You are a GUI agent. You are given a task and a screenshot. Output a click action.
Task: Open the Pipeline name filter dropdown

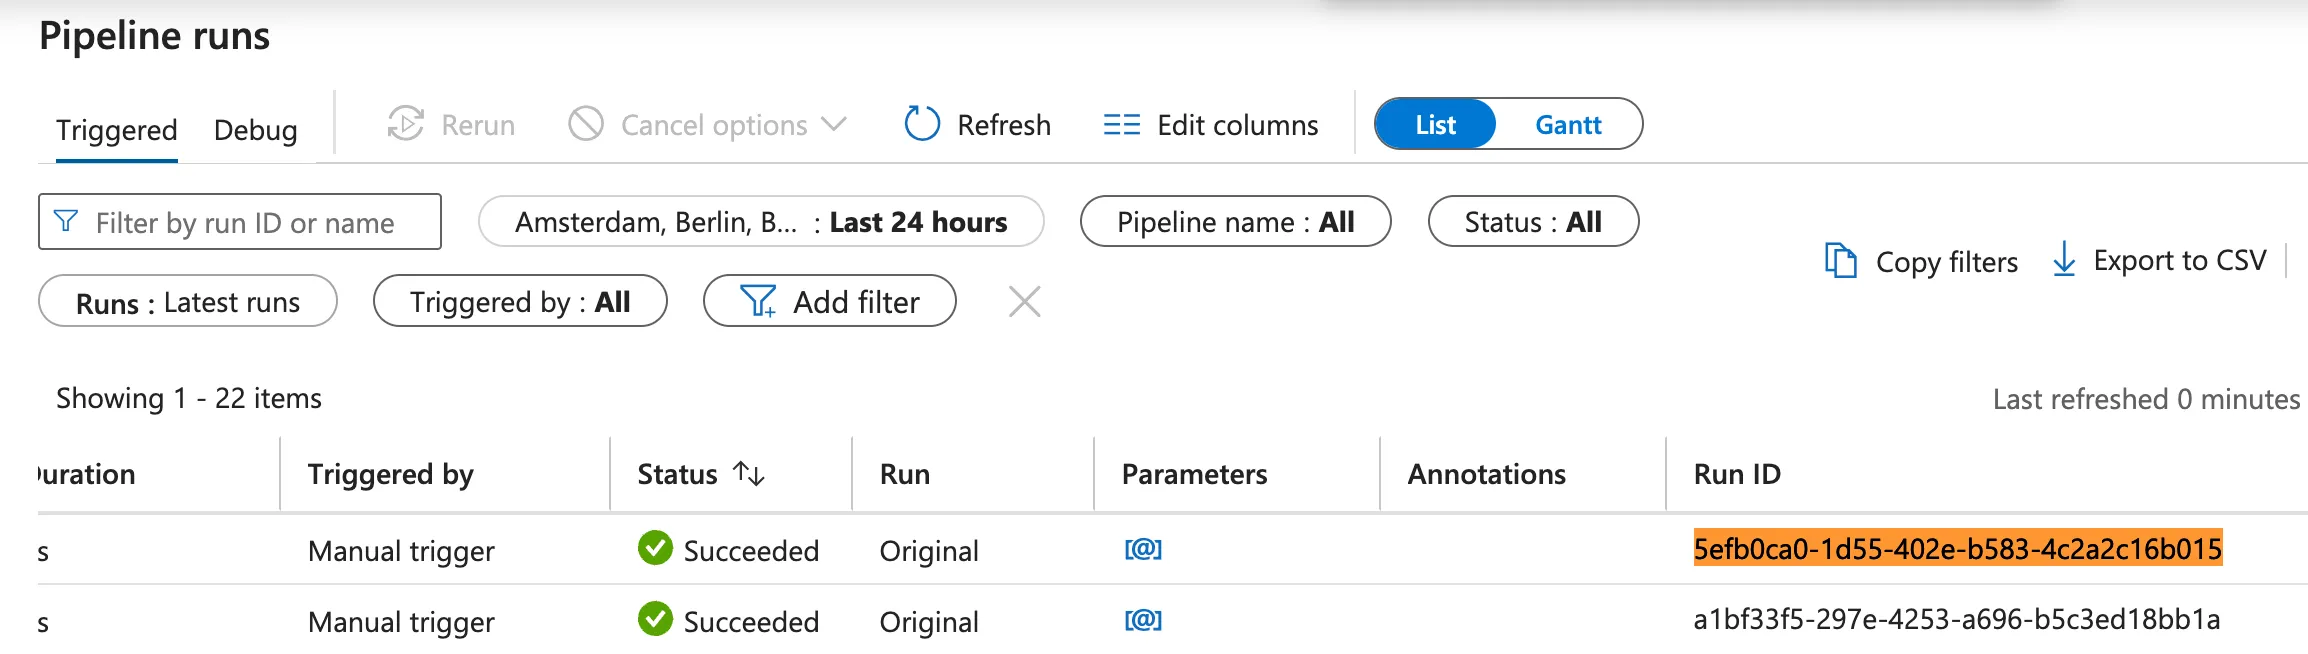[1235, 222]
